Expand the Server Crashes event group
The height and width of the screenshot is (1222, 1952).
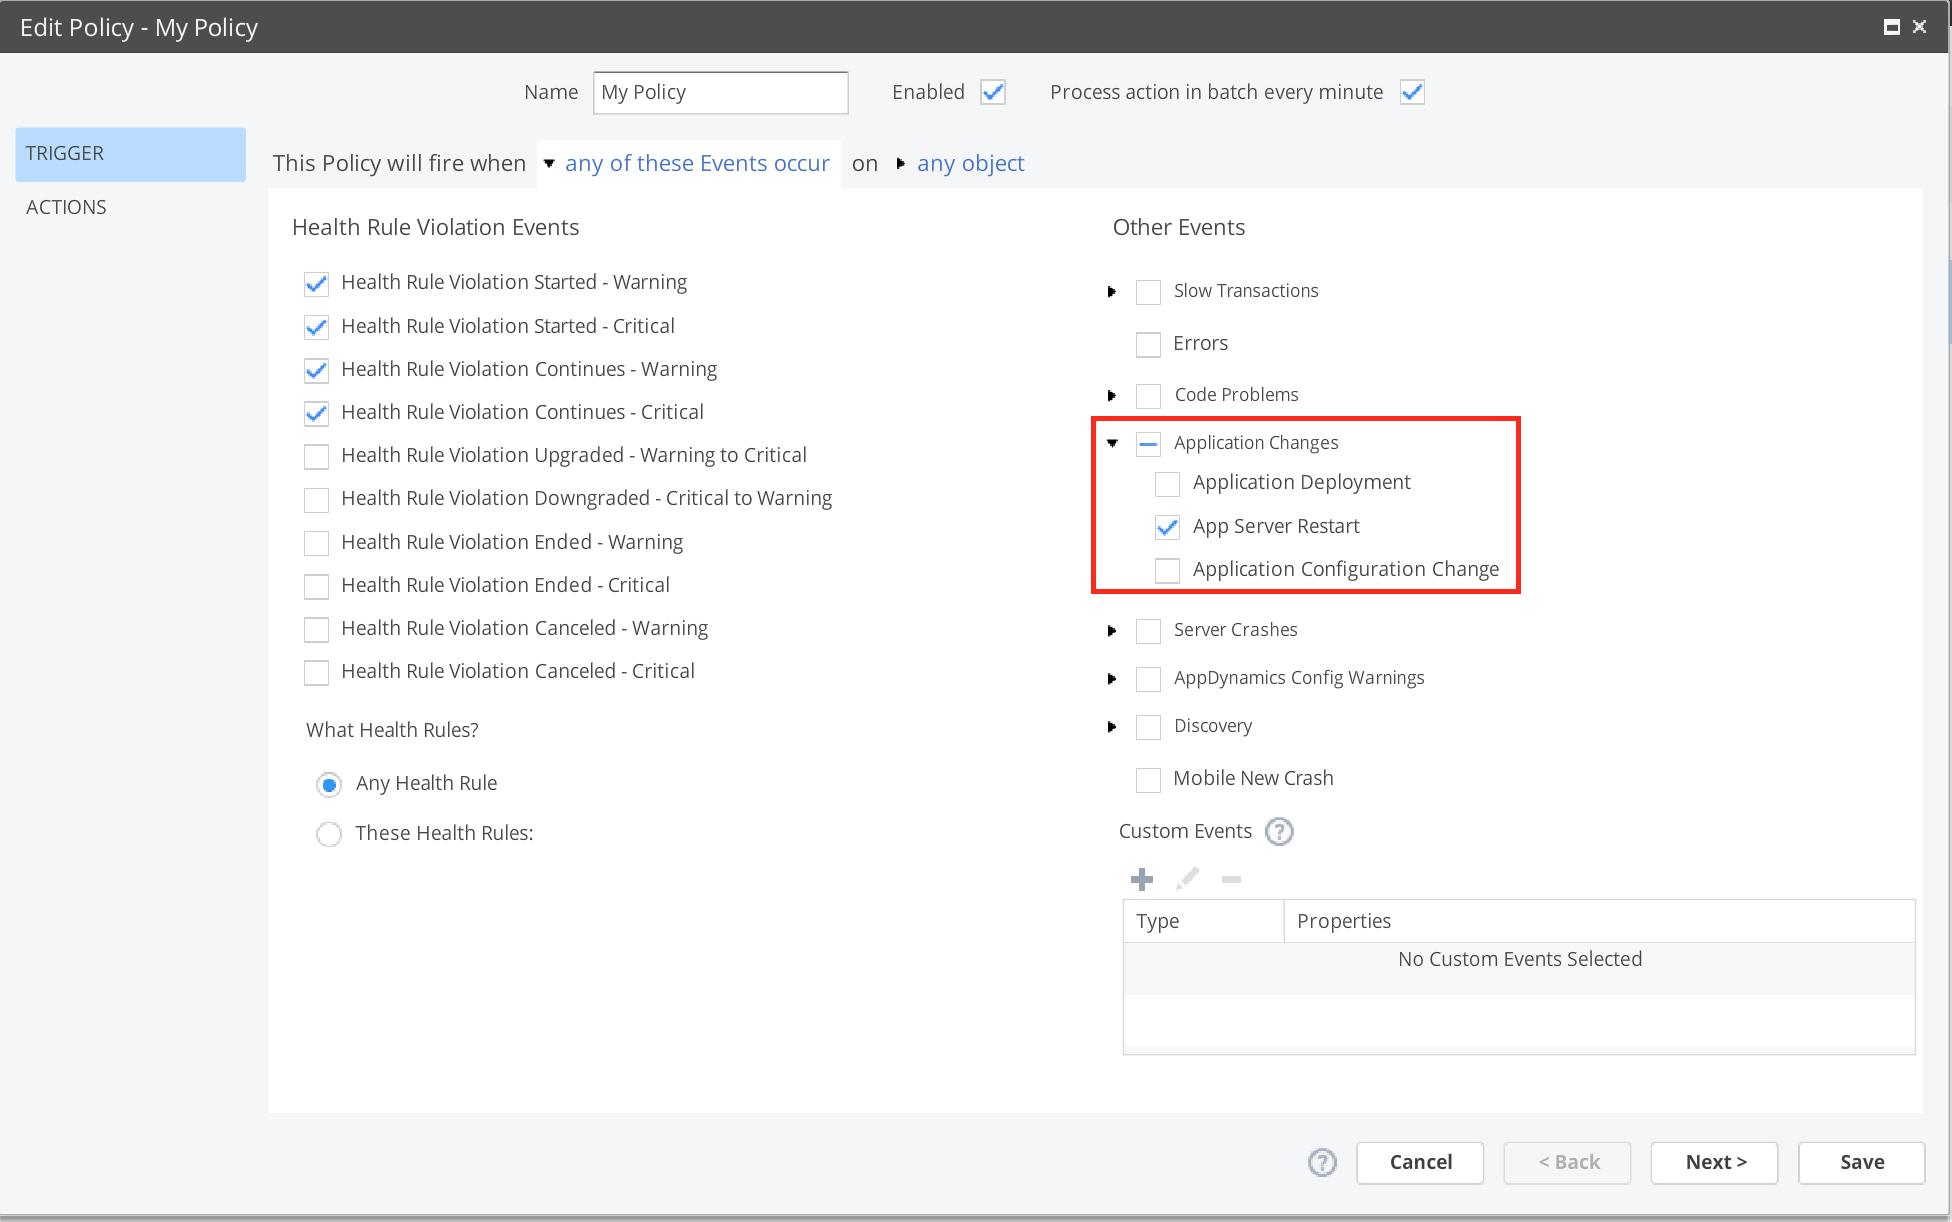tap(1111, 631)
